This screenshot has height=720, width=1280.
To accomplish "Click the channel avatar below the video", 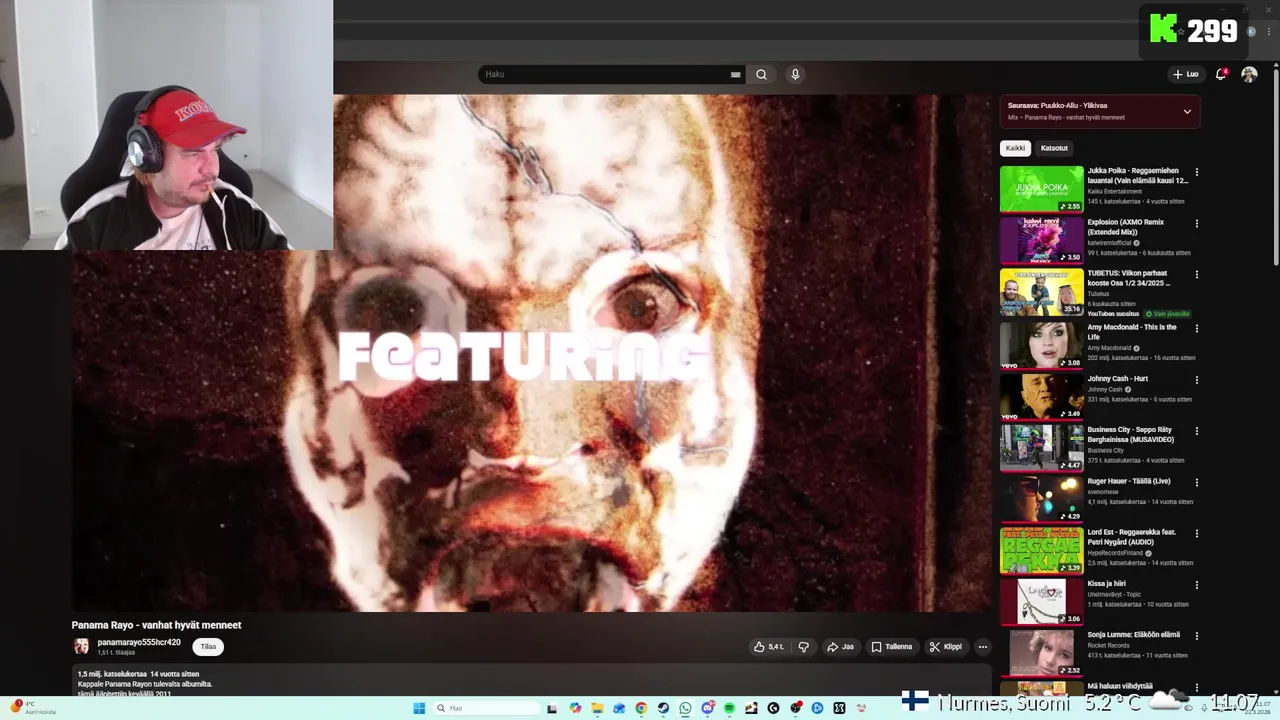I will click(81, 647).
